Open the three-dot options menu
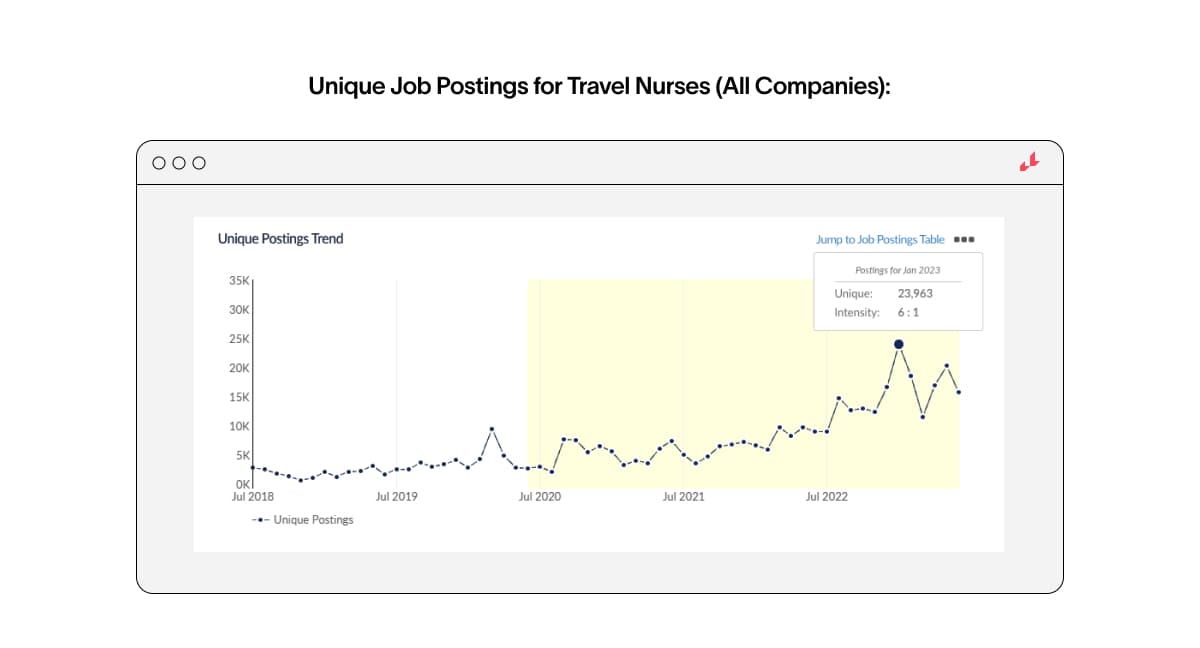 (964, 240)
